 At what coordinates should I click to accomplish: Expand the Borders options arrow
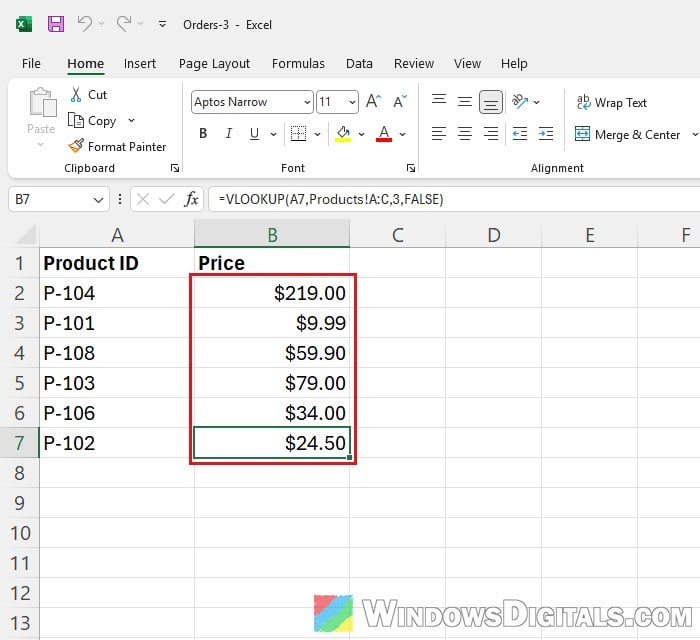[317, 134]
